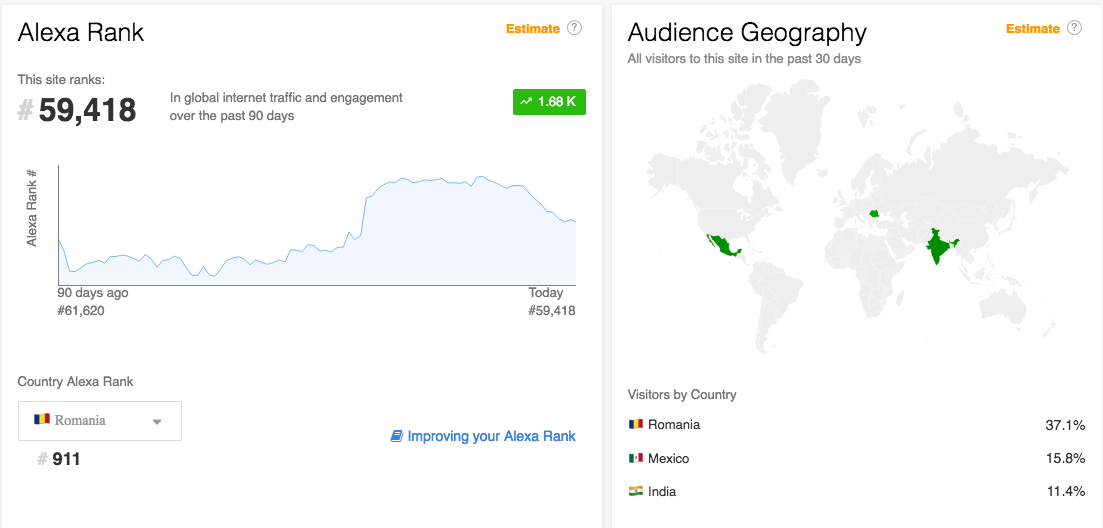1103x528 pixels.
Task: Click the book icon before Improving your Alexa Rank
Action: 397,436
